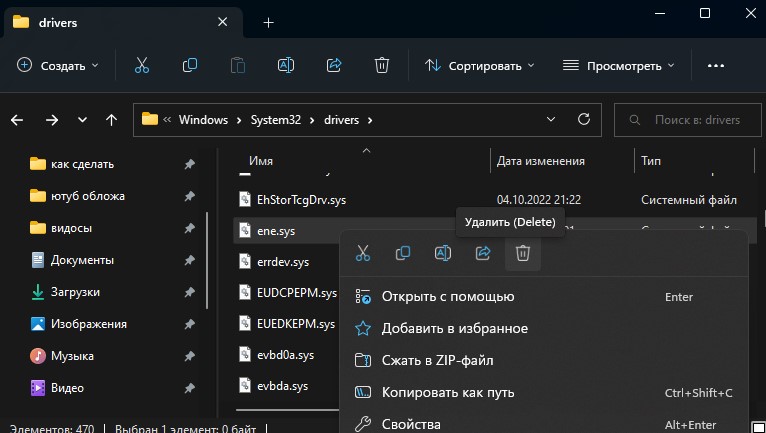766x433 pixels.
Task: Go forward with the right arrow
Action: (x=52, y=120)
